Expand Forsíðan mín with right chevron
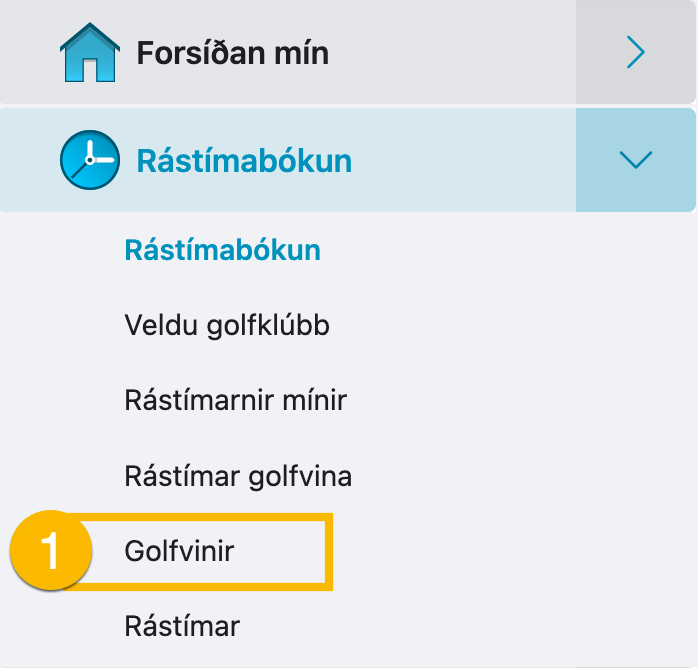Image resolution: width=698 pixels, height=668 pixels. click(635, 52)
